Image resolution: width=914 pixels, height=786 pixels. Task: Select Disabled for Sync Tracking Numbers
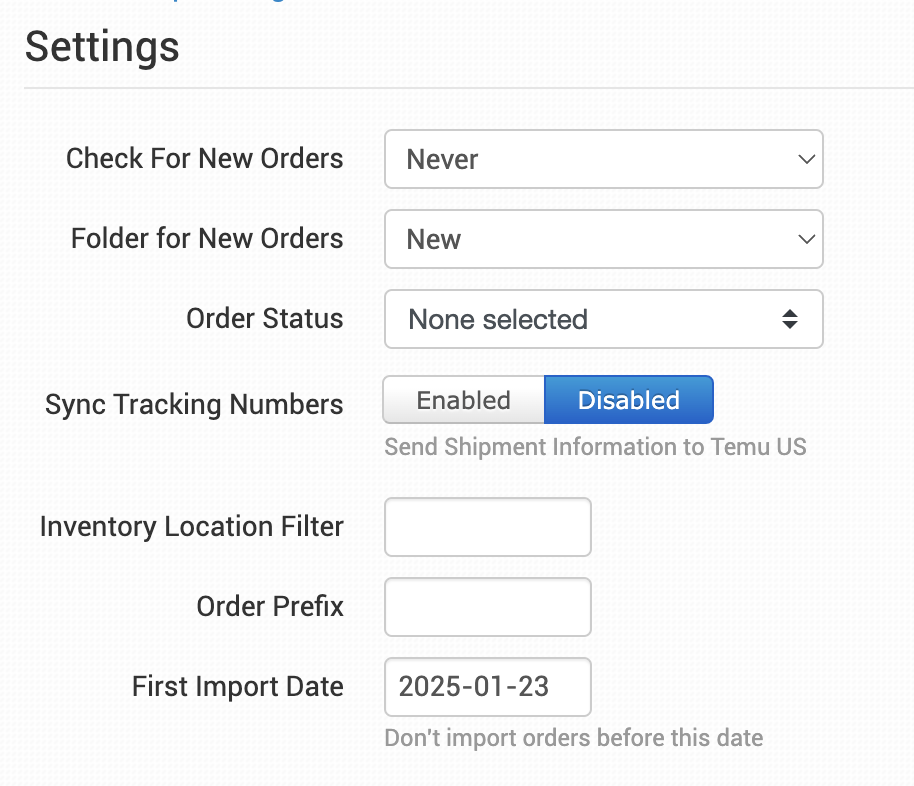628,400
